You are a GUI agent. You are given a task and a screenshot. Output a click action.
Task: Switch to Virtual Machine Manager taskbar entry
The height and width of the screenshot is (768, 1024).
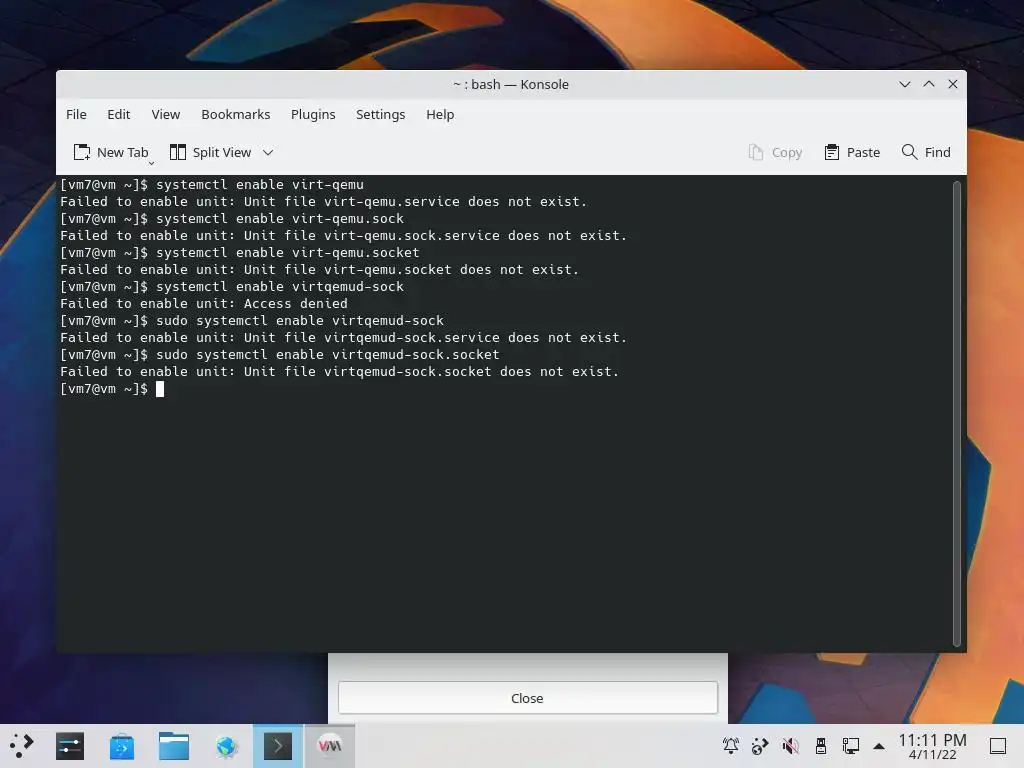coord(329,746)
